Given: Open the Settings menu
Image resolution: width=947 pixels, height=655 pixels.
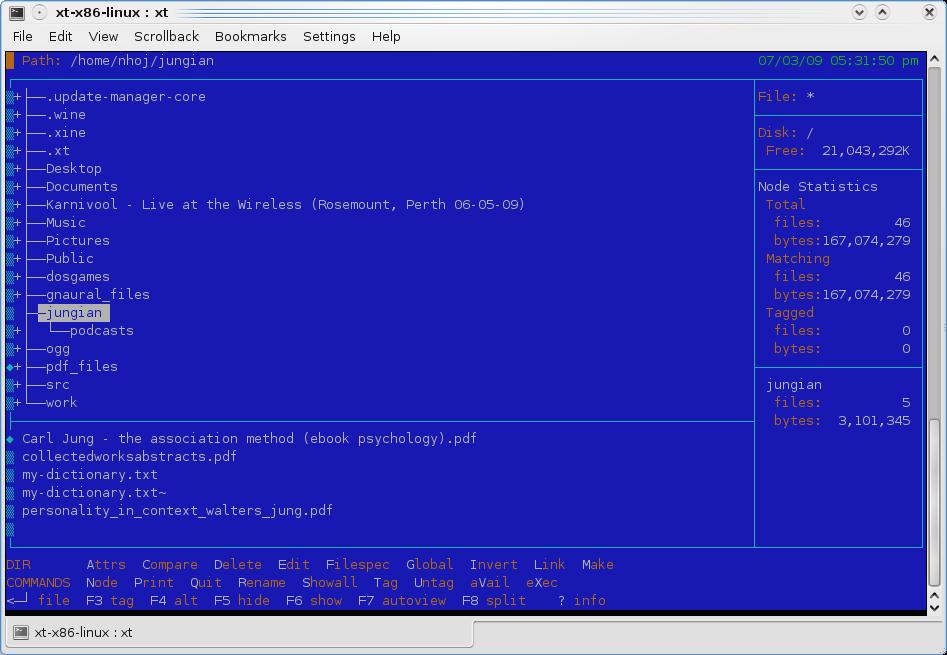Looking at the screenshot, I should [329, 36].
